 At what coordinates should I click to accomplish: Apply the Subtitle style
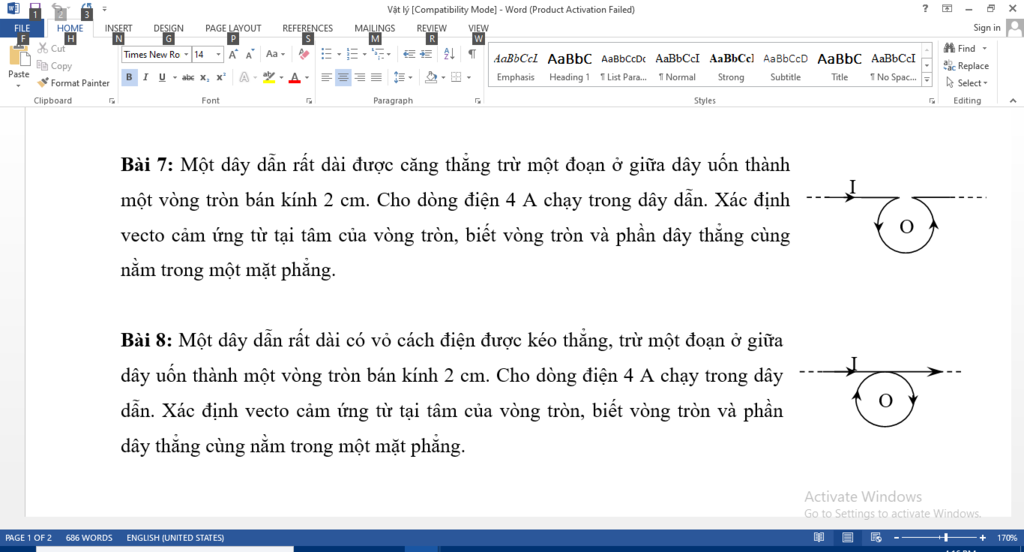(785, 67)
